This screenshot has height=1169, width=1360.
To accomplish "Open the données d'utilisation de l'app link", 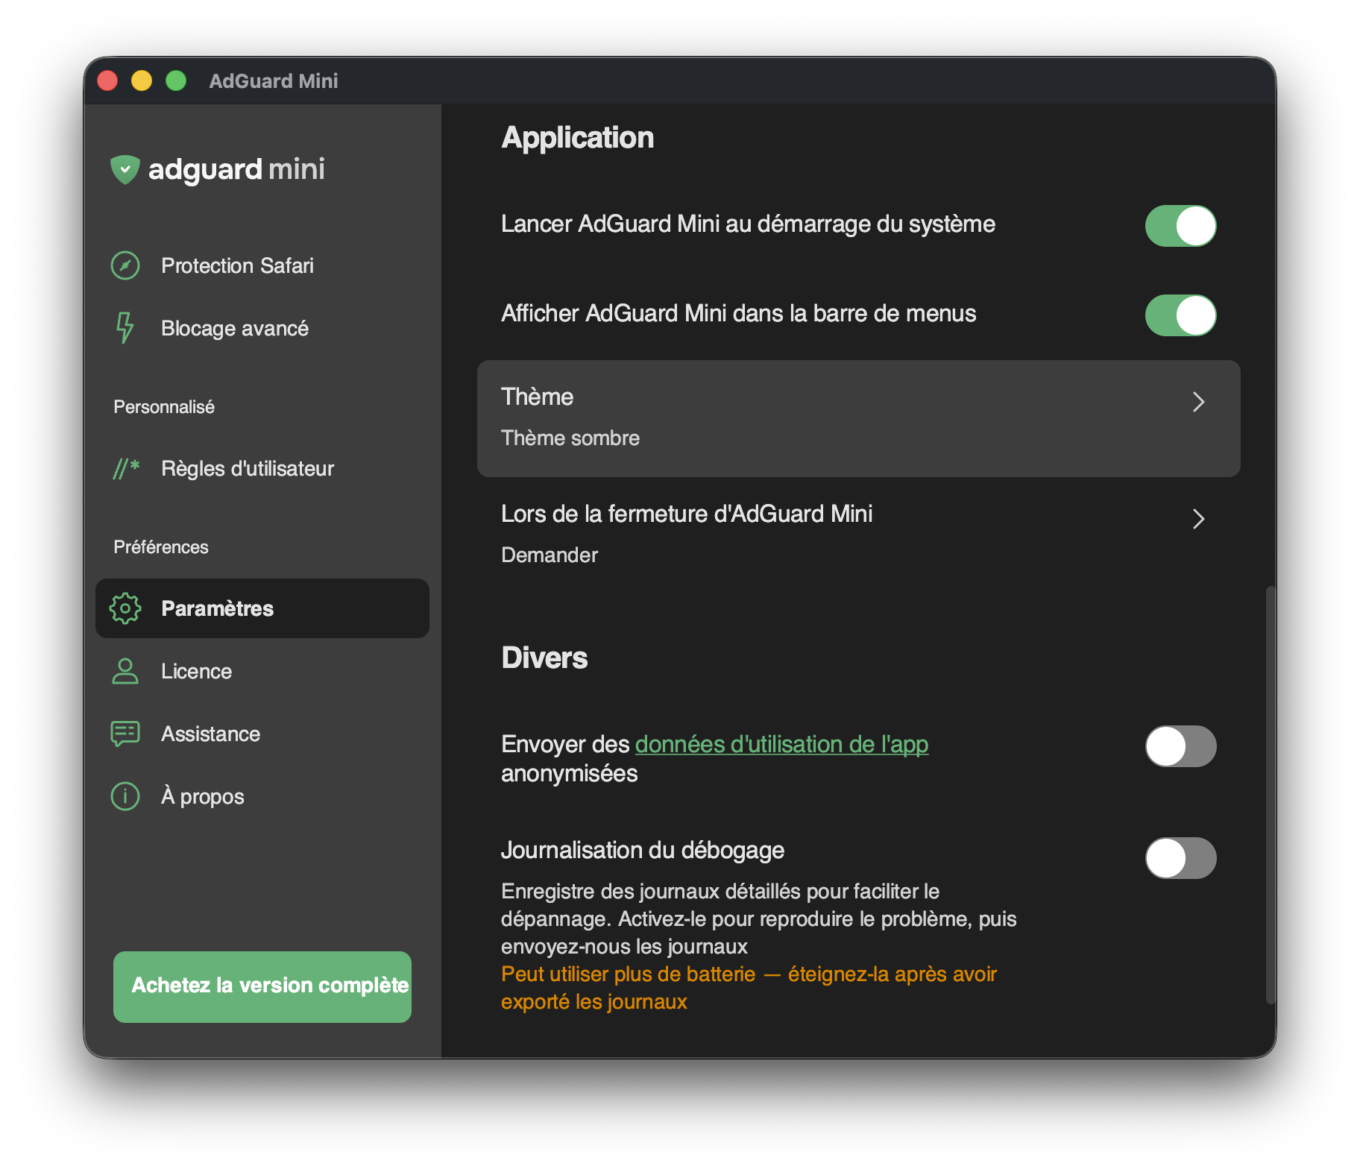I will point(781,744).
